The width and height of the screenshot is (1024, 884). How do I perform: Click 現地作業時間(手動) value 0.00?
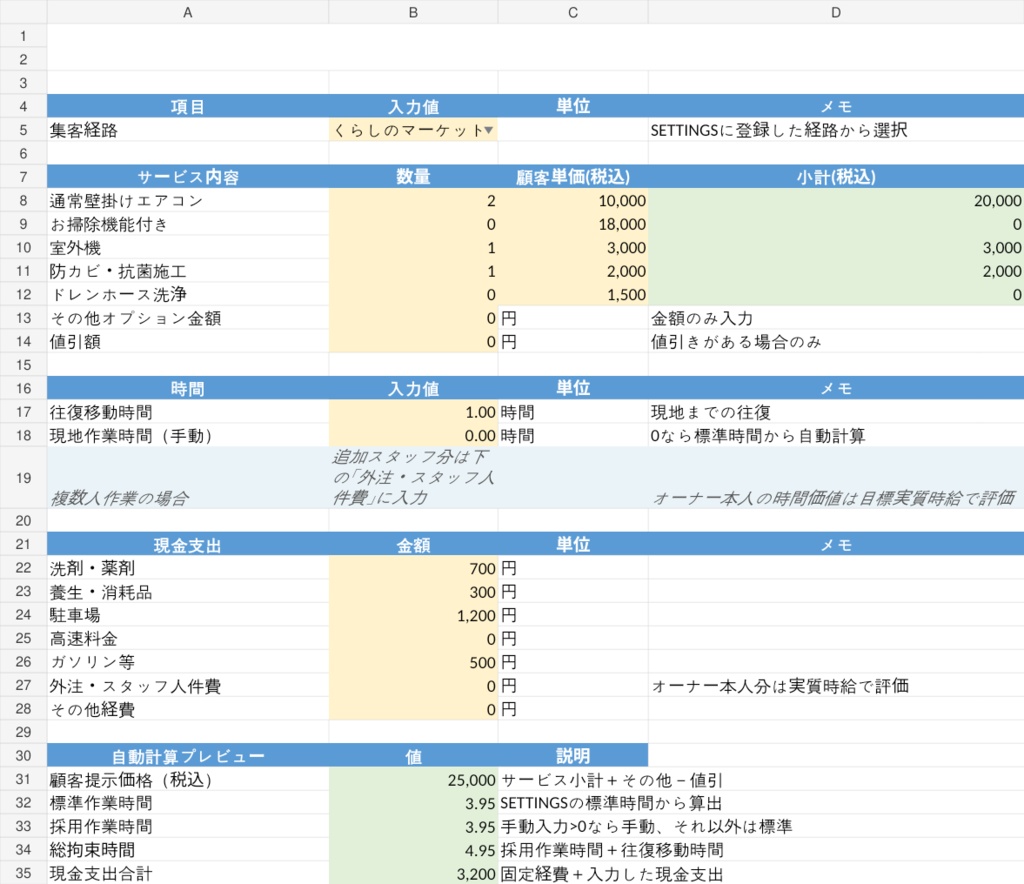413,435
